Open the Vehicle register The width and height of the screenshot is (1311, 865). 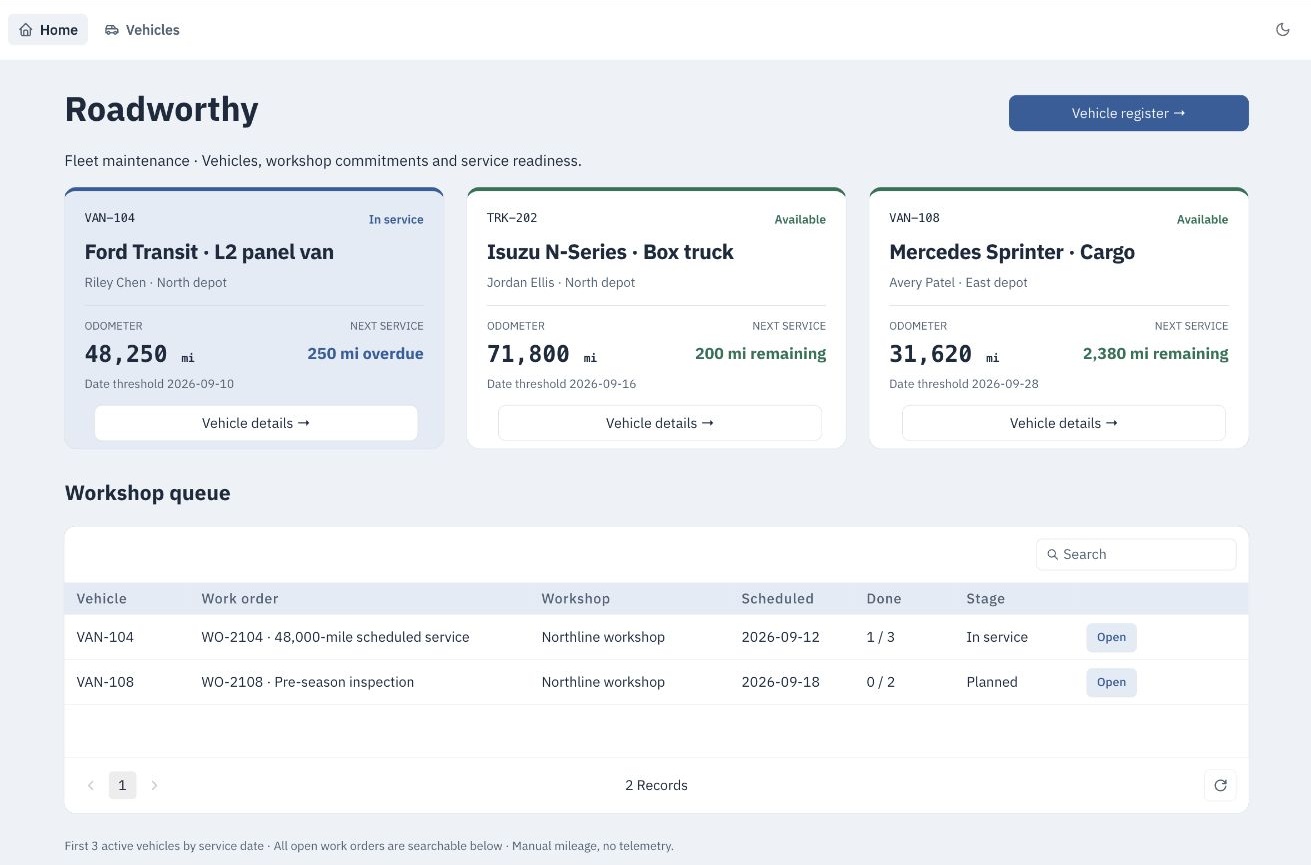[1128, 113]
